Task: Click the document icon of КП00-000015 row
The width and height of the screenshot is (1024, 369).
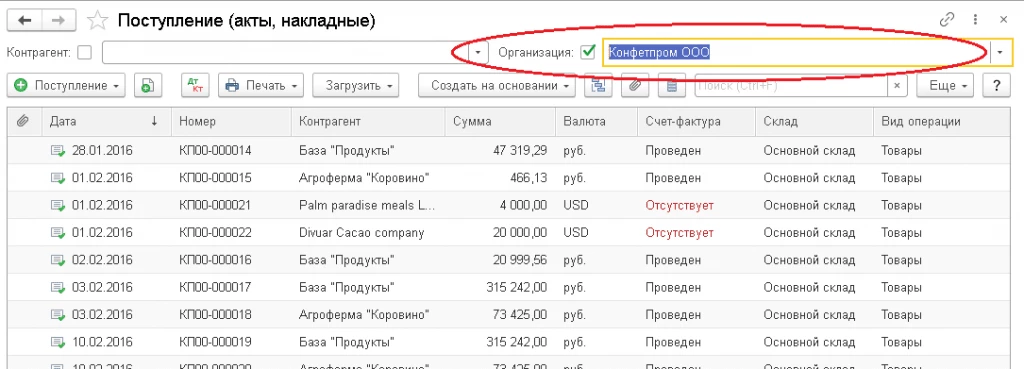Action: pyautogui.click(x=59, y=178)
